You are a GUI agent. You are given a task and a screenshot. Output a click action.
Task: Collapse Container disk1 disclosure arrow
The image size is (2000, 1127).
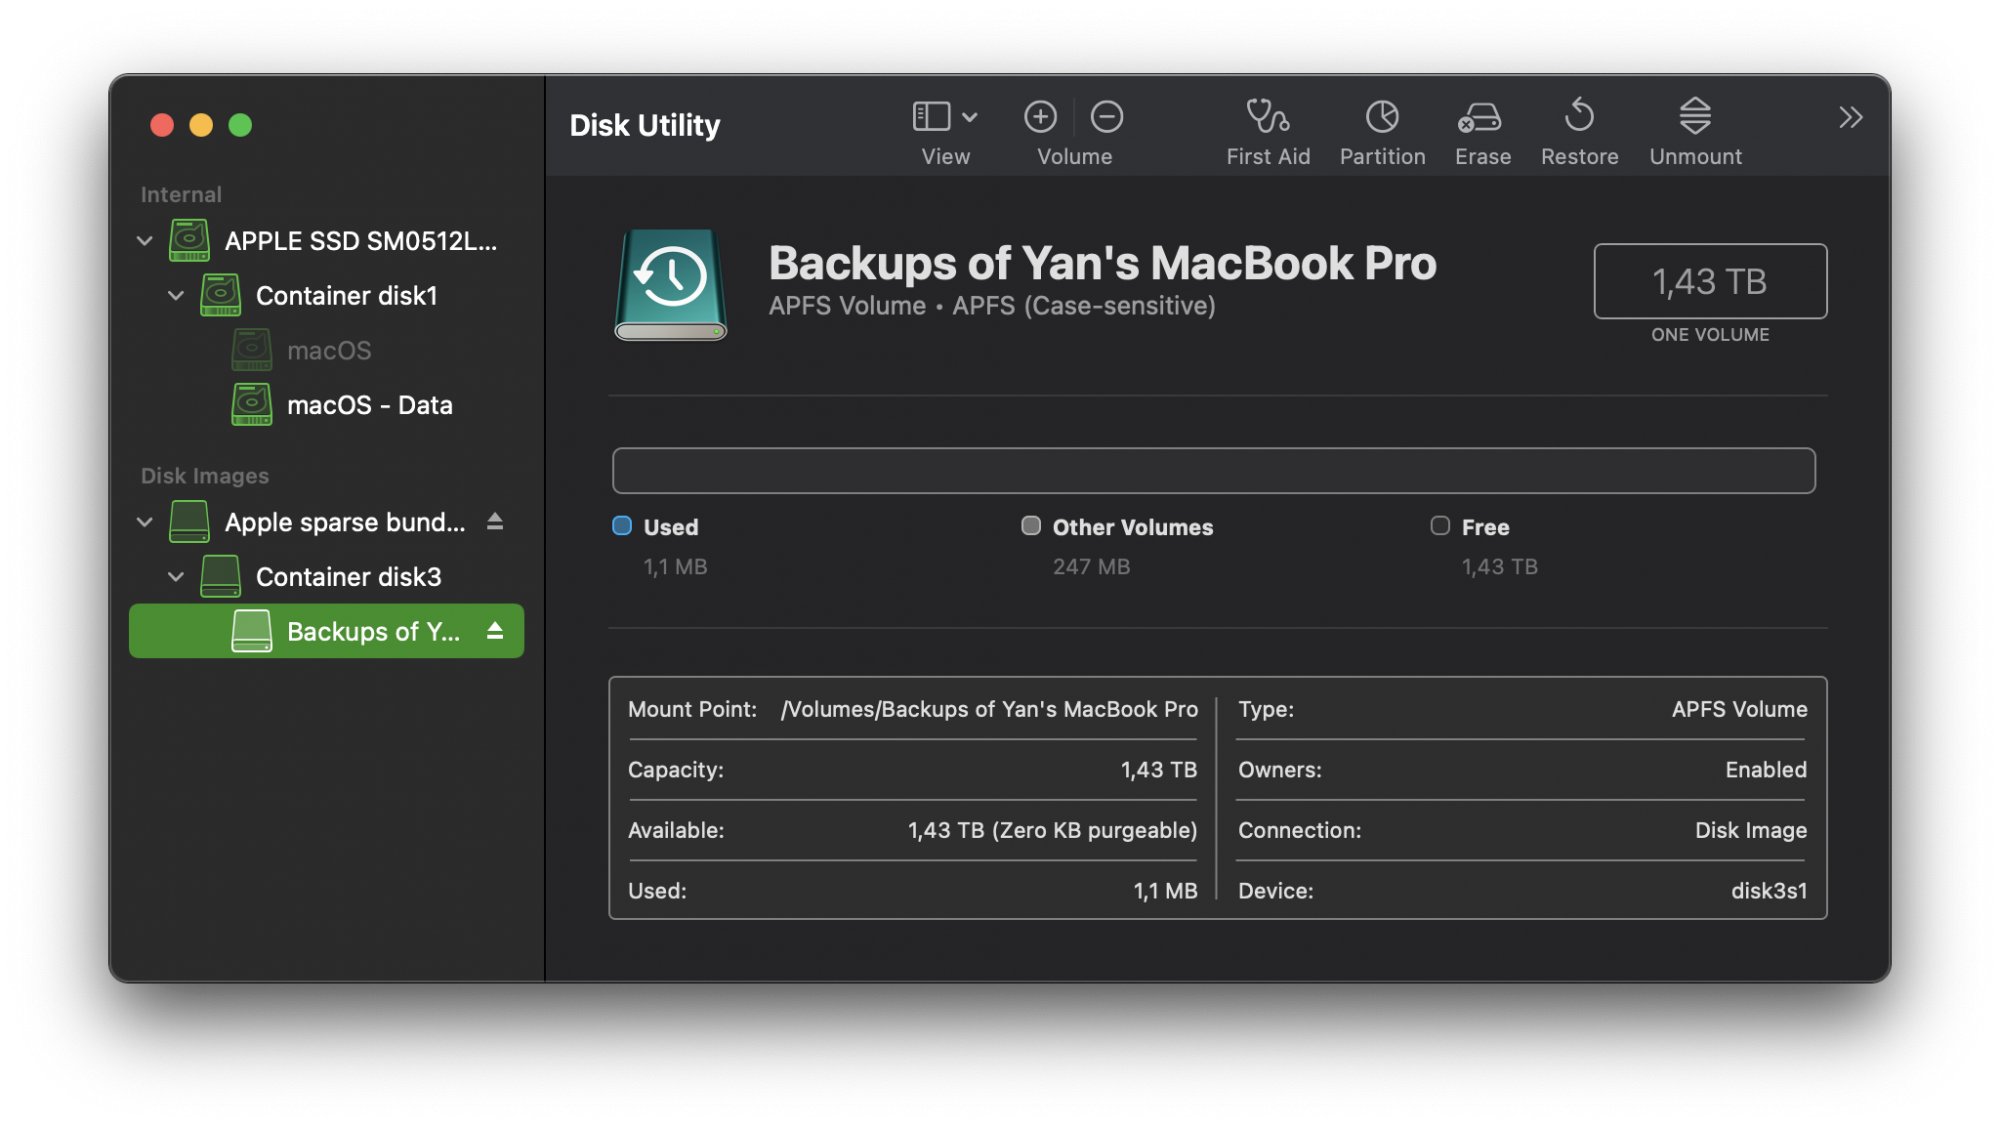[x=176, y=296]
